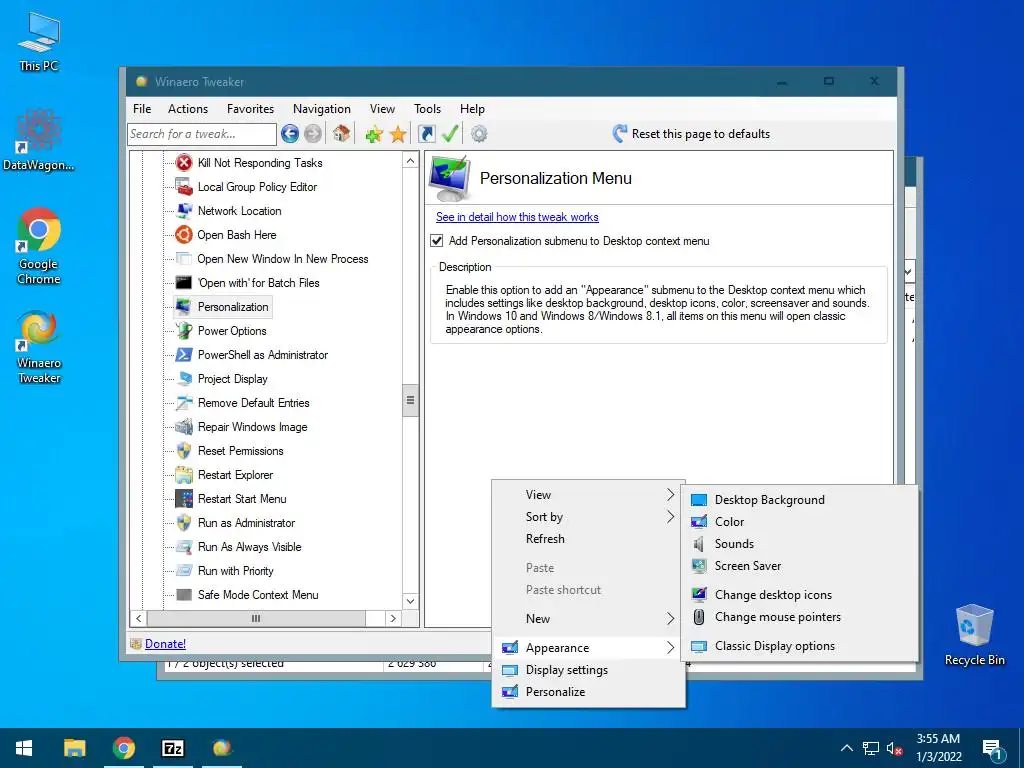Open the notification center icon
The height and width of the screenshot is (768, 1024).
[993, 749]
